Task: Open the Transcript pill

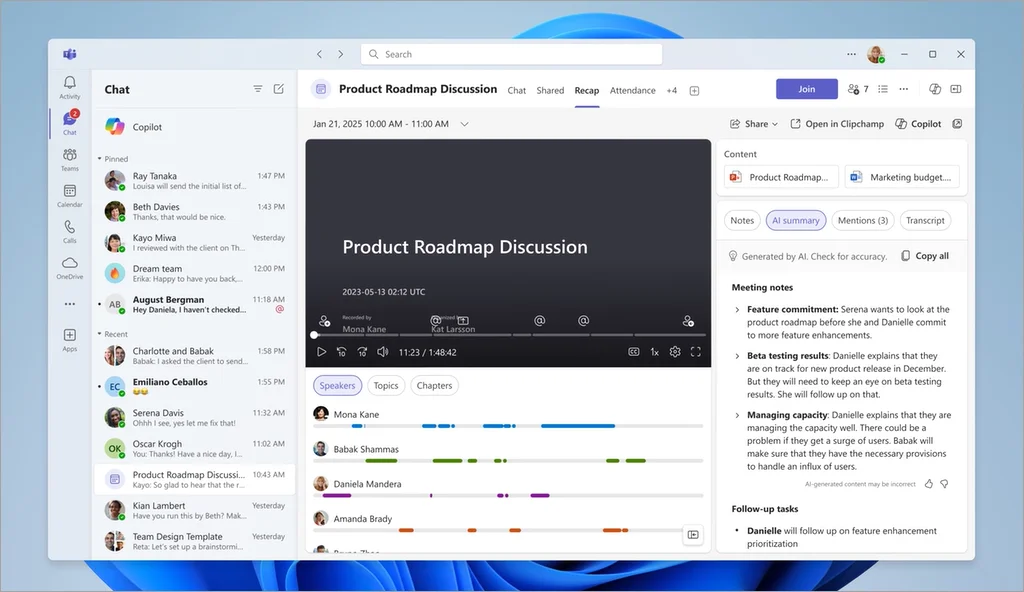Action: pos(924,220)
